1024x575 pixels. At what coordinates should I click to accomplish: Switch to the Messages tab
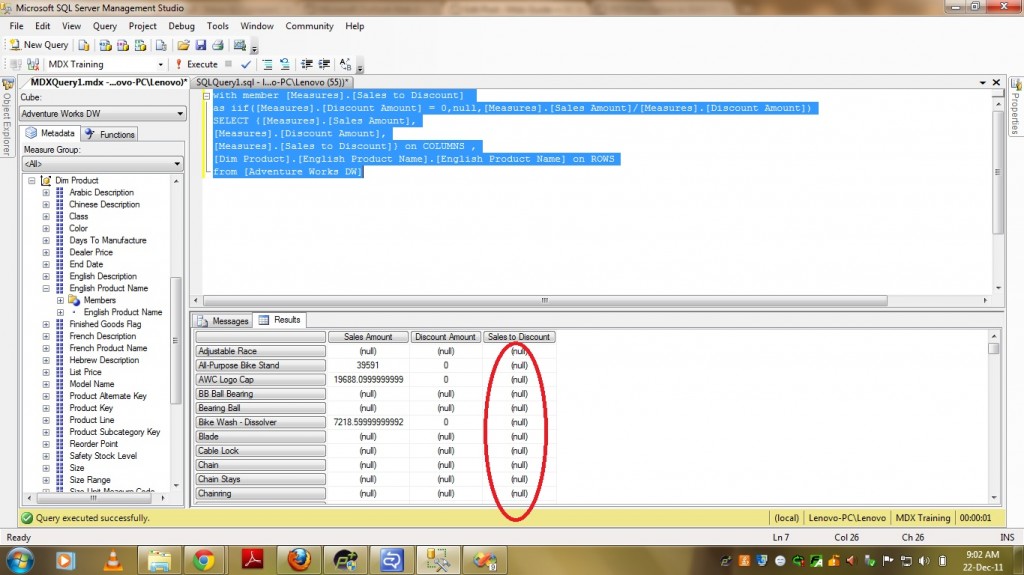(223, 321)
